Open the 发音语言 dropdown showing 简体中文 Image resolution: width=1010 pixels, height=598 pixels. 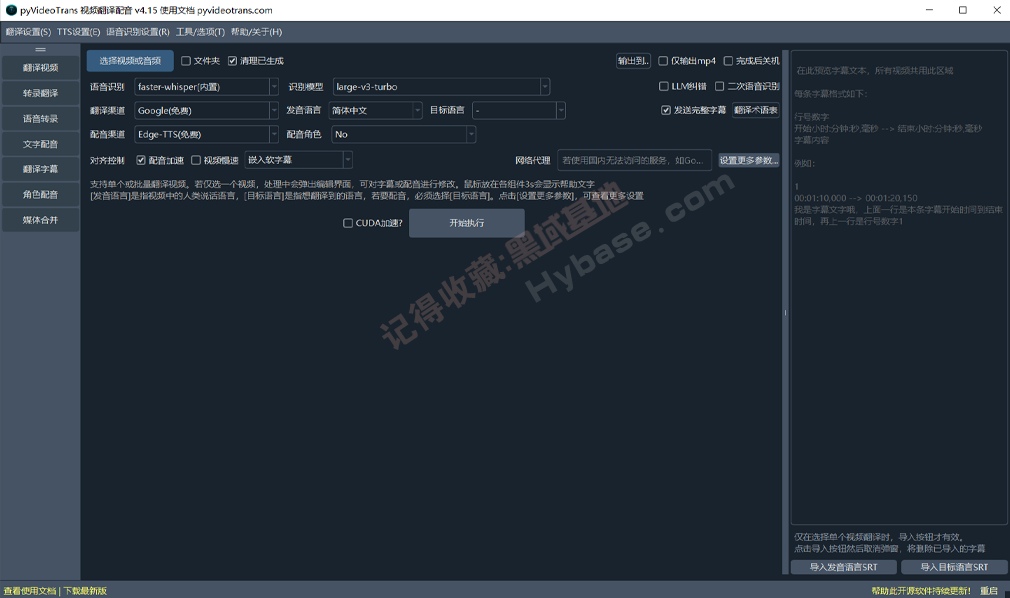click(376, 110)
